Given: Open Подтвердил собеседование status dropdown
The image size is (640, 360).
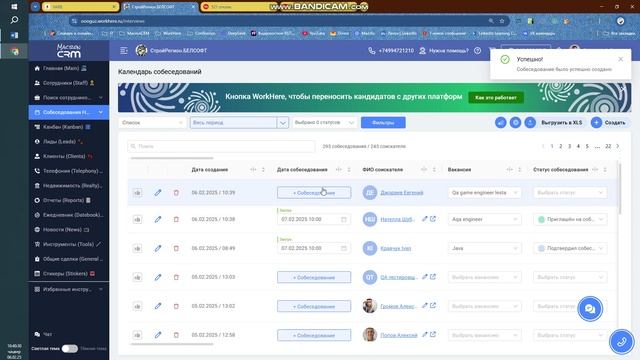Looking at the screenshot, I should [x=570, y=248].
